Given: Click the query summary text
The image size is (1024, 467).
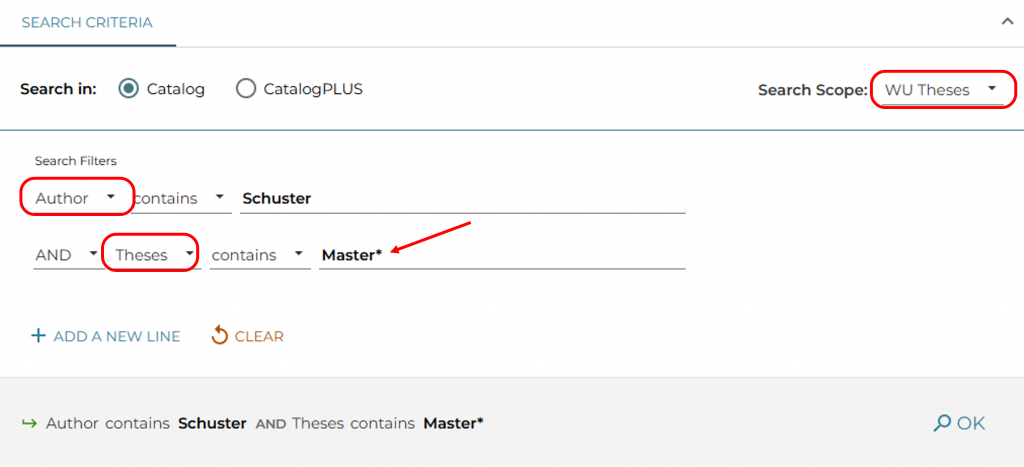Looking at the screenshot, I should pos(265,423).
